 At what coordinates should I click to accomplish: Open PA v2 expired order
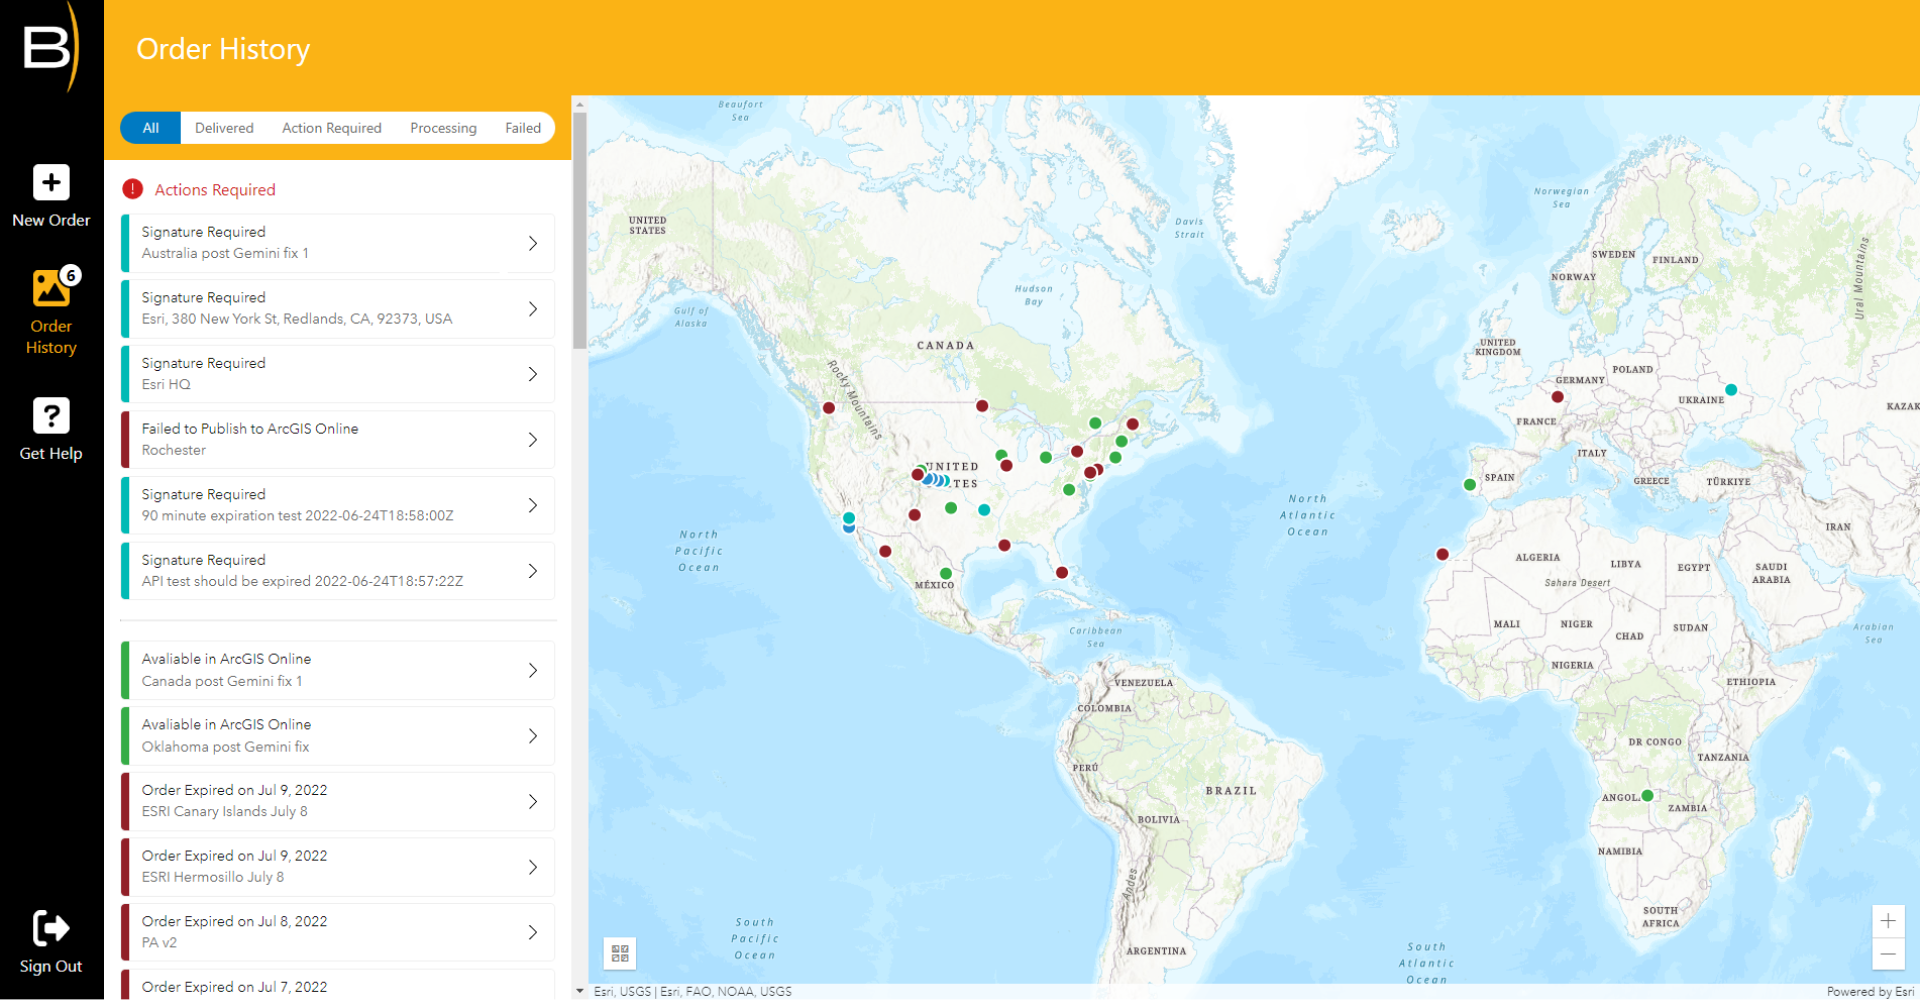point(338,932)
